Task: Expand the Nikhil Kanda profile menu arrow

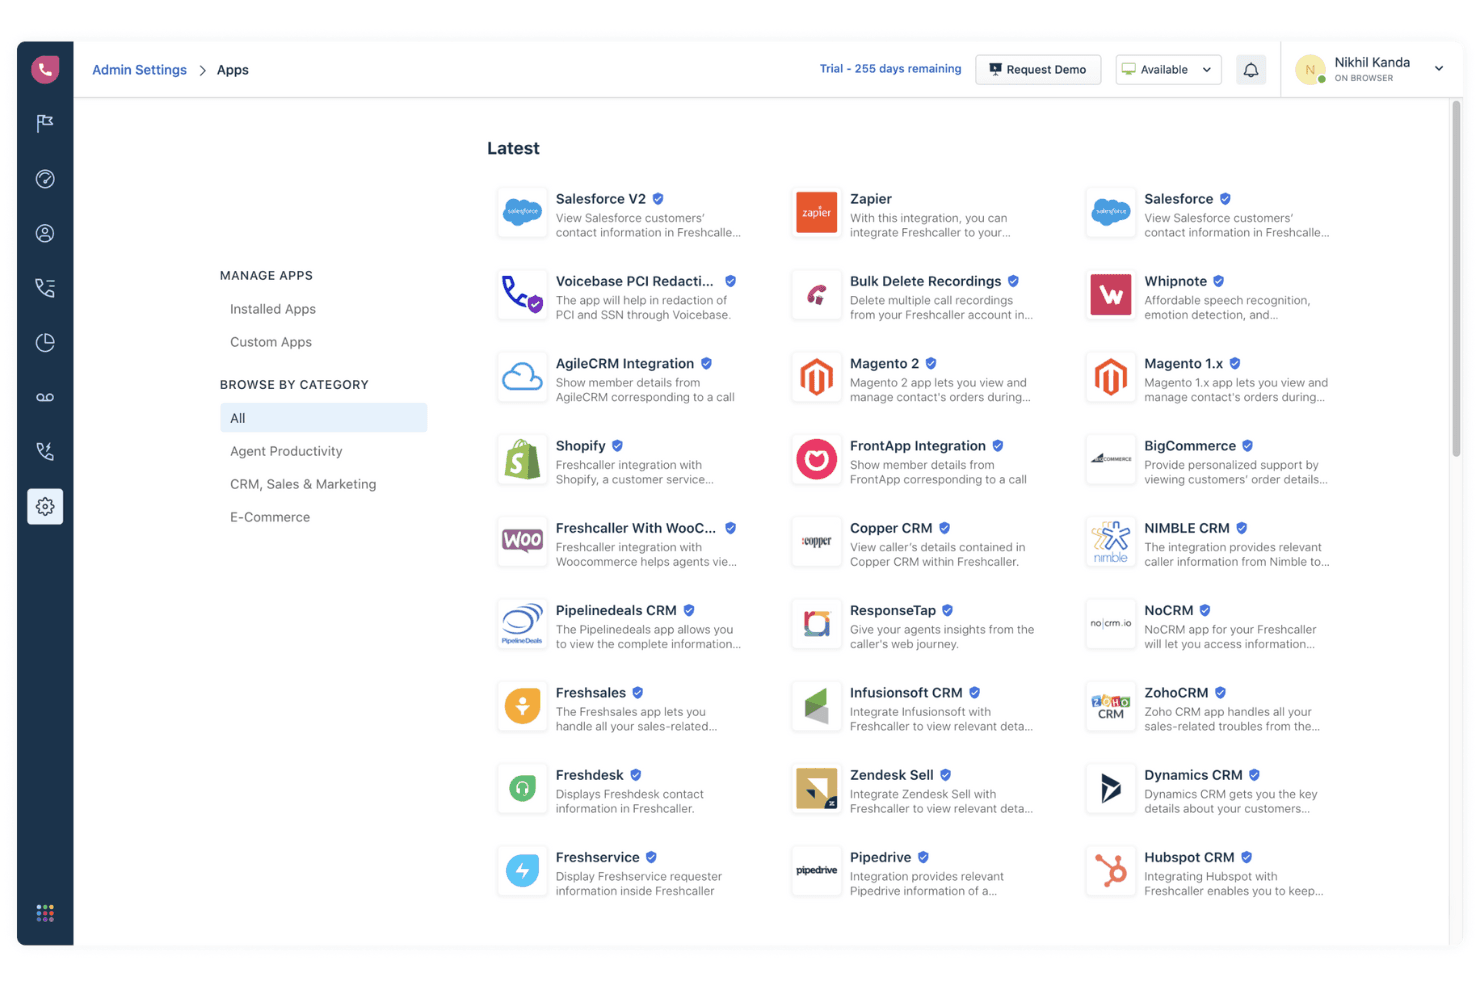Action: 1439,69
